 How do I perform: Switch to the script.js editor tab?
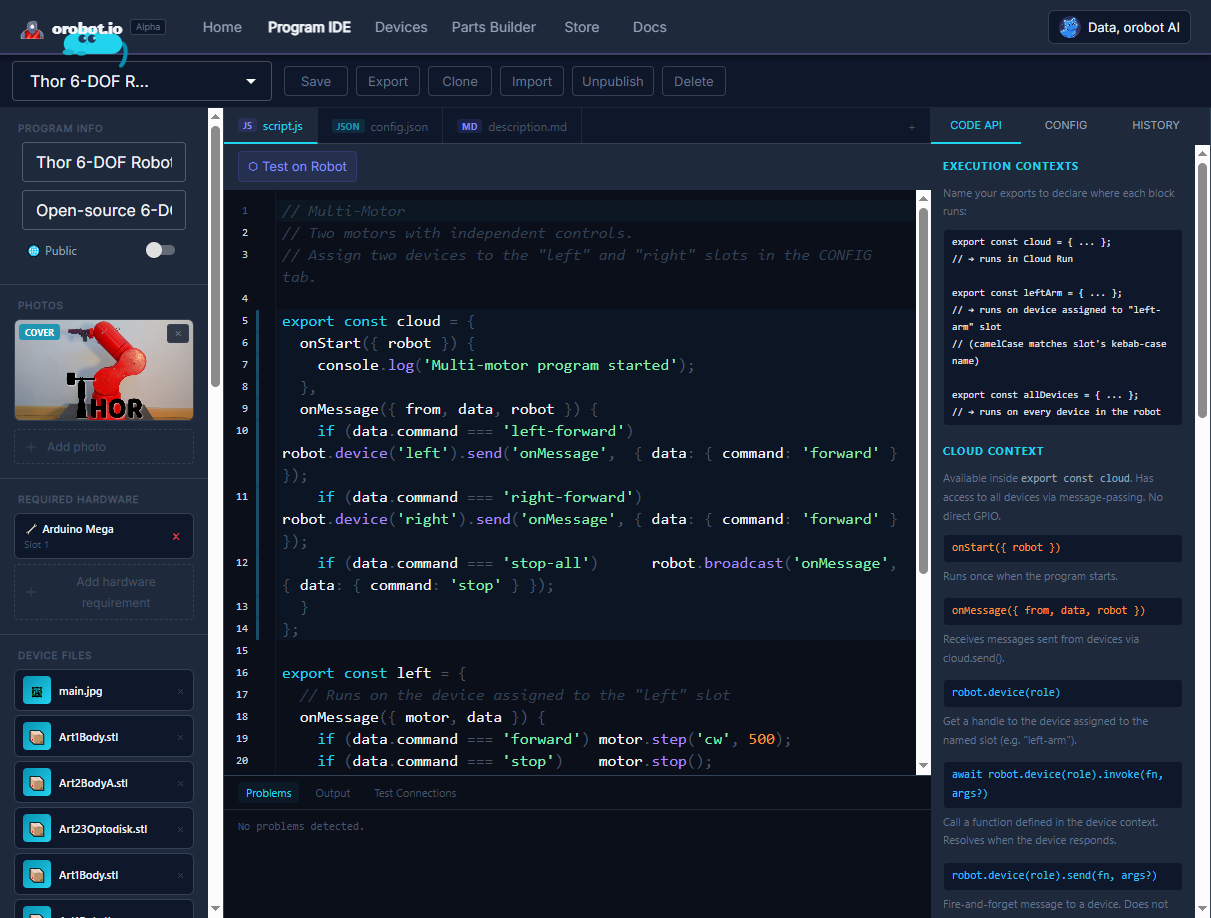tap(270, 126)
